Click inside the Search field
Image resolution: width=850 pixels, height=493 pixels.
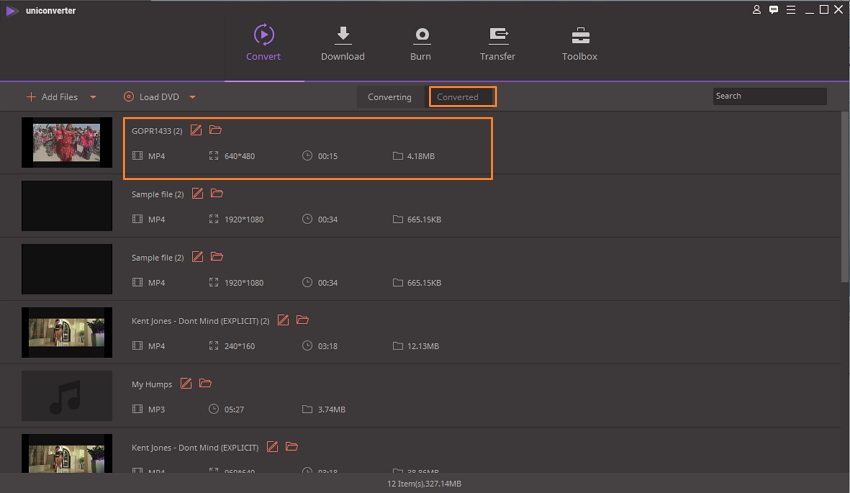click(x=769, y=96)
